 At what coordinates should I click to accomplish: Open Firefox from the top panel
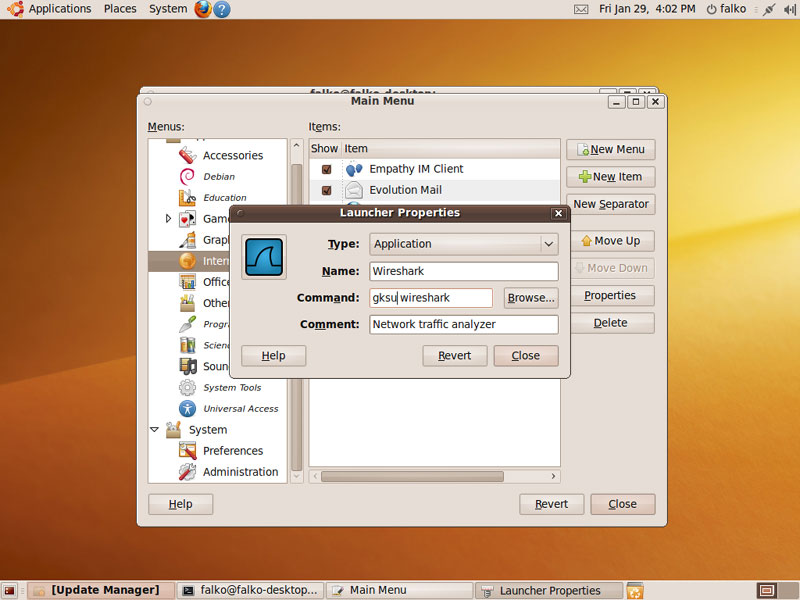click(203, 9)
